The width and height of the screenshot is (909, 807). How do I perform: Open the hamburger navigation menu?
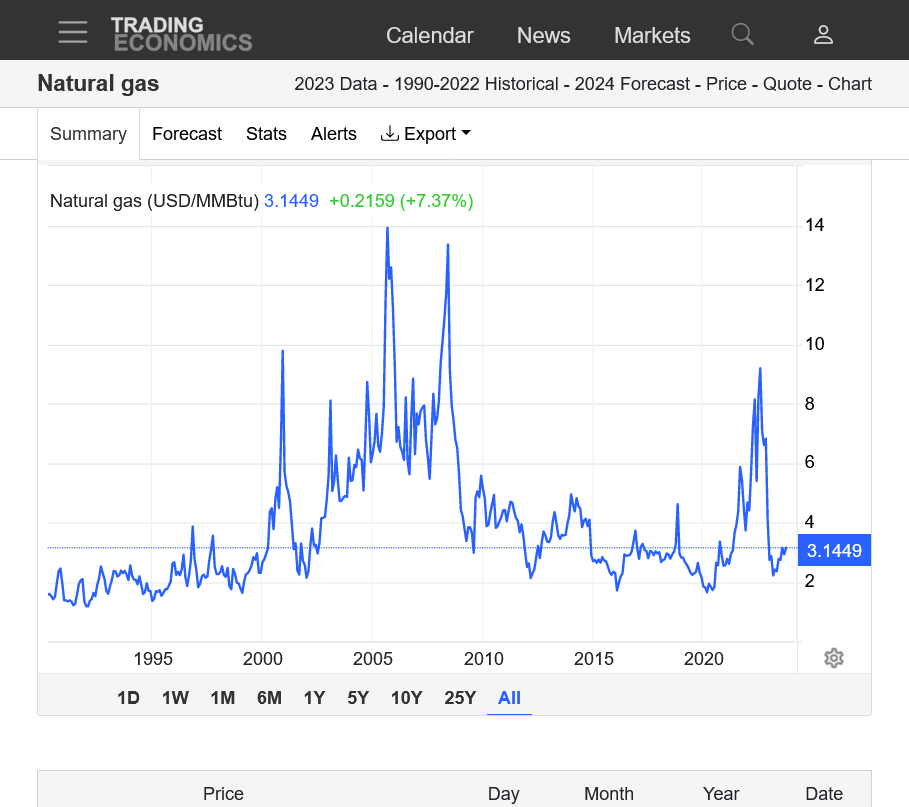73,33
